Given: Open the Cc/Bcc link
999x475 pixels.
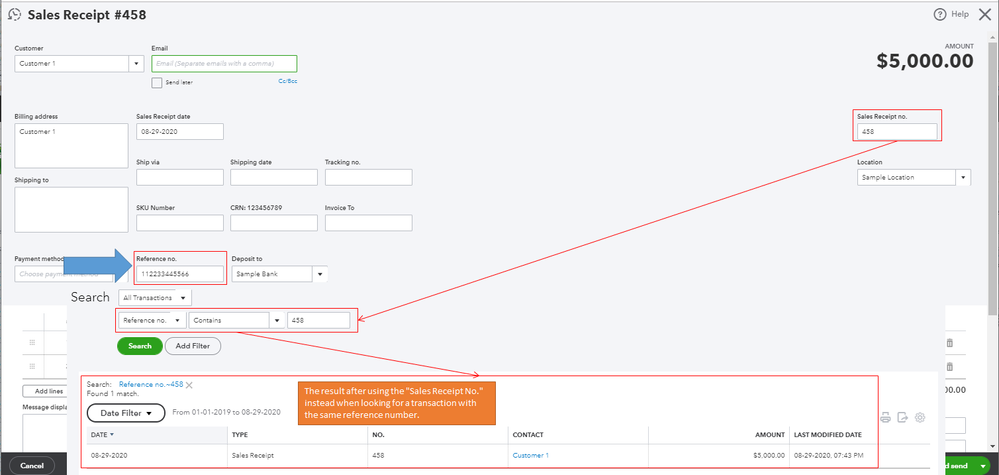Looking at the screenshot, I should pyautogui.click(x=288, y=82).
